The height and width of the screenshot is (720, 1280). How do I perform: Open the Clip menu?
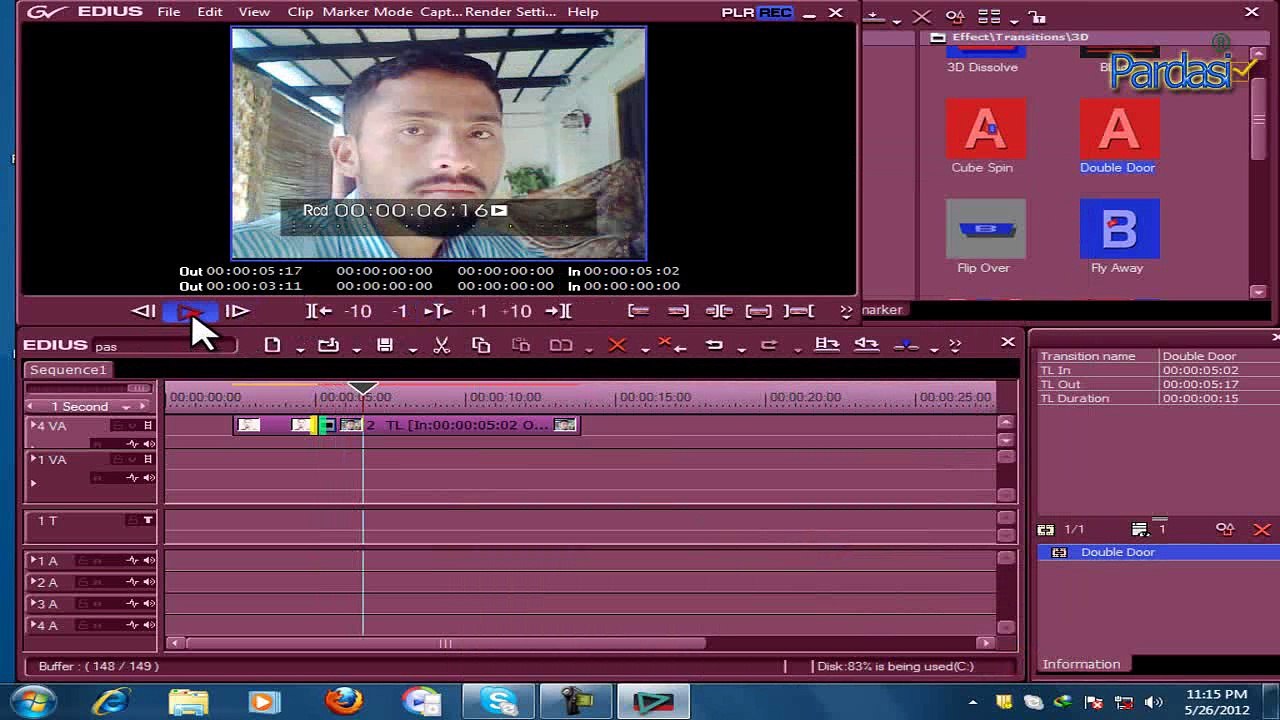[300, 12]
